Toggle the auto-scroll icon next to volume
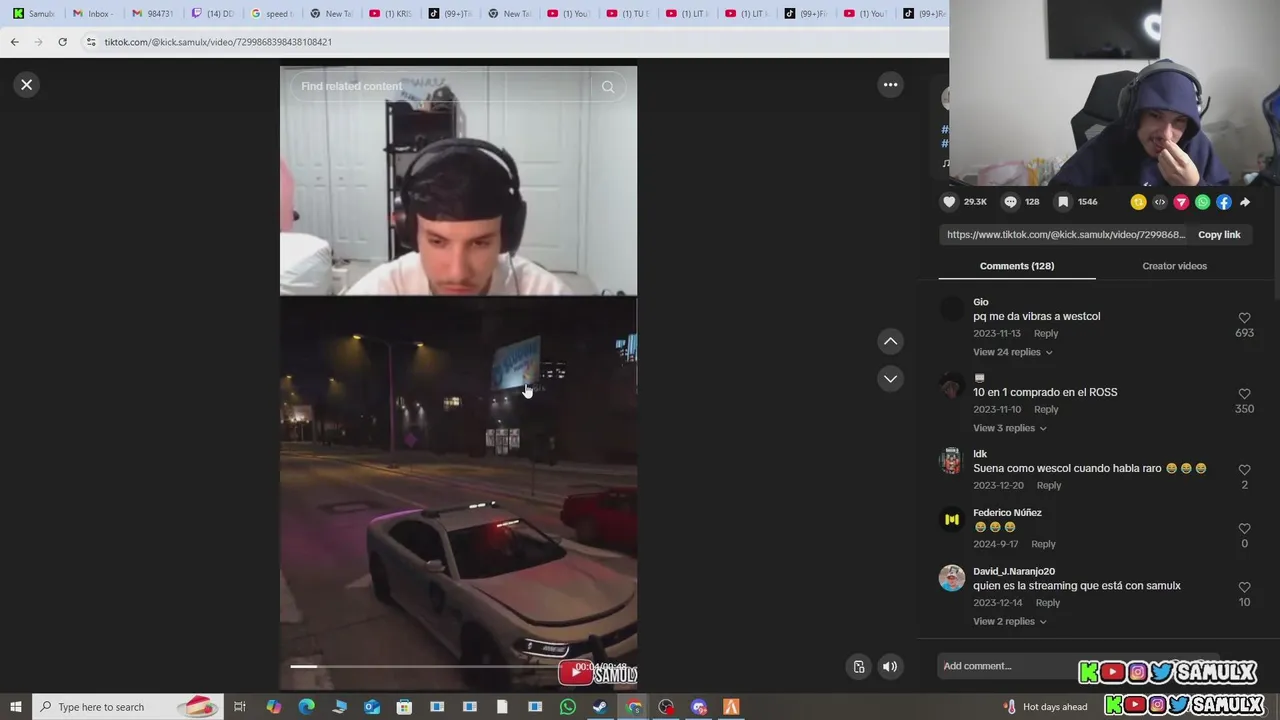Screen dimensions: 1280x720 [x=859, y=667]
